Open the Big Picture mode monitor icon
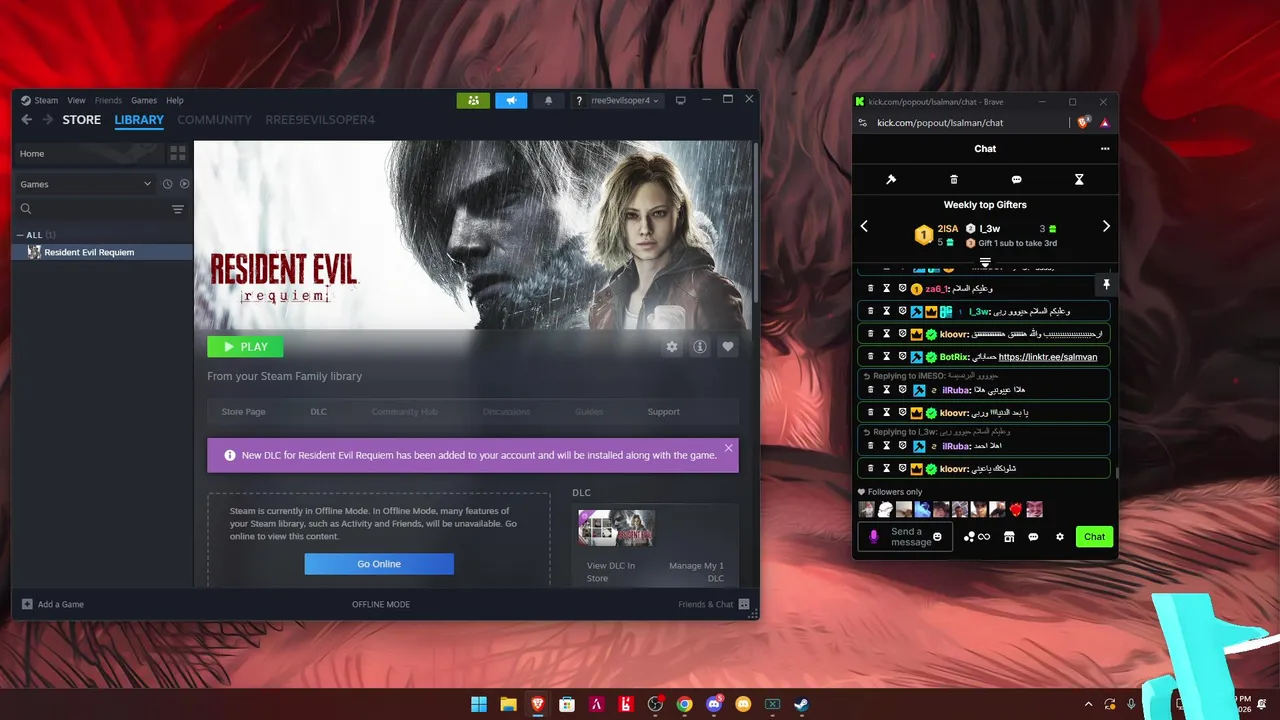 [x=681, y=100]
